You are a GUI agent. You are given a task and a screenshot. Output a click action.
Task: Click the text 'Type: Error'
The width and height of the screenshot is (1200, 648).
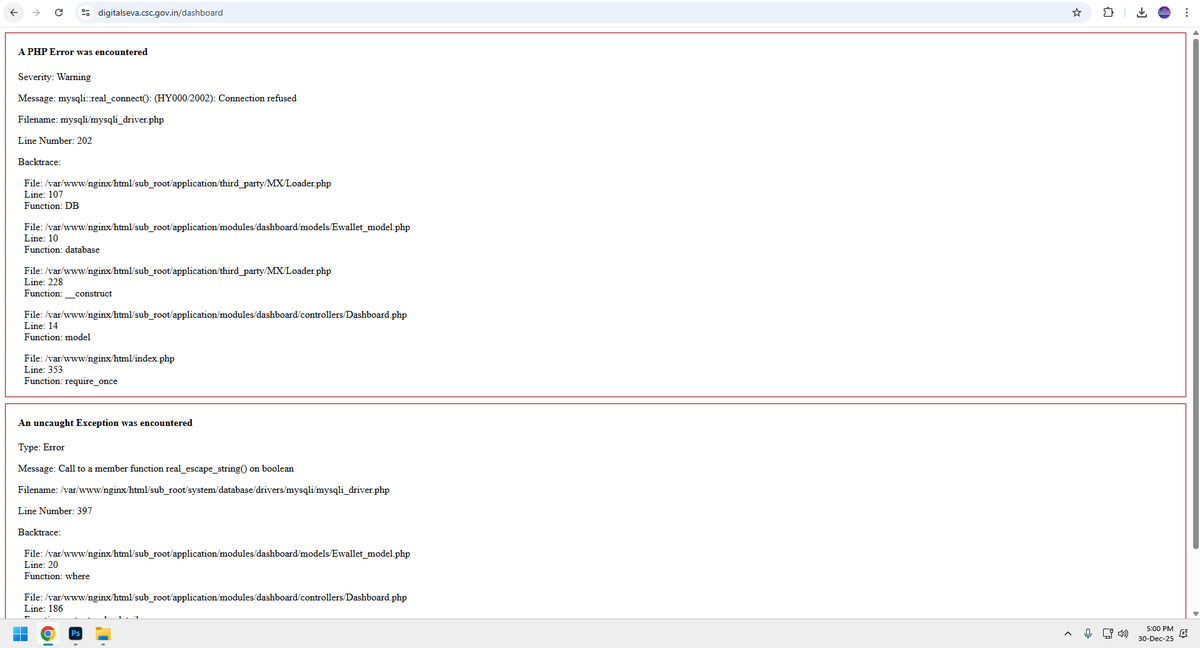(41, 448)
